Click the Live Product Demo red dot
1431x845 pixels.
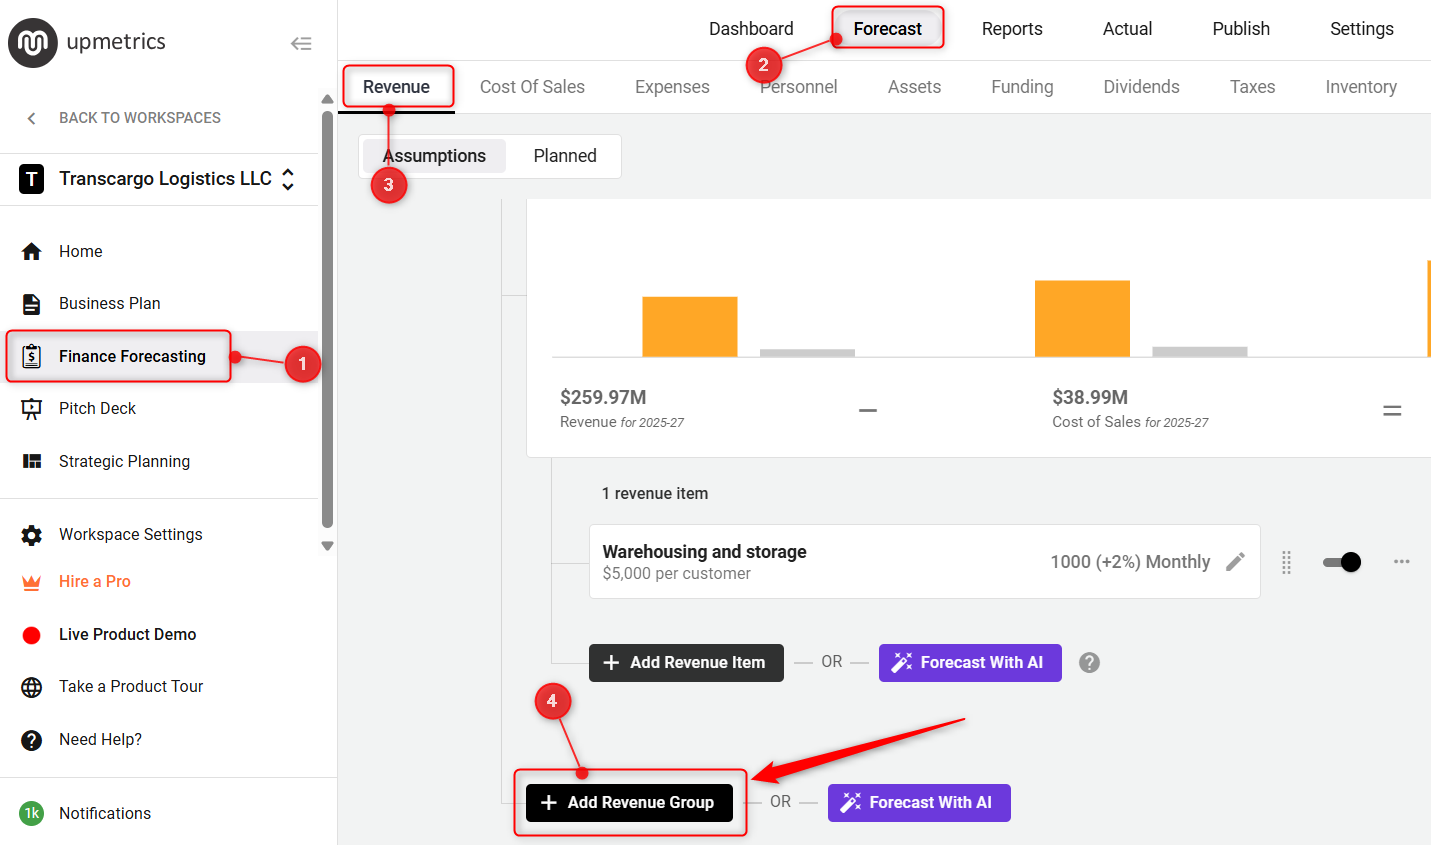32,634
